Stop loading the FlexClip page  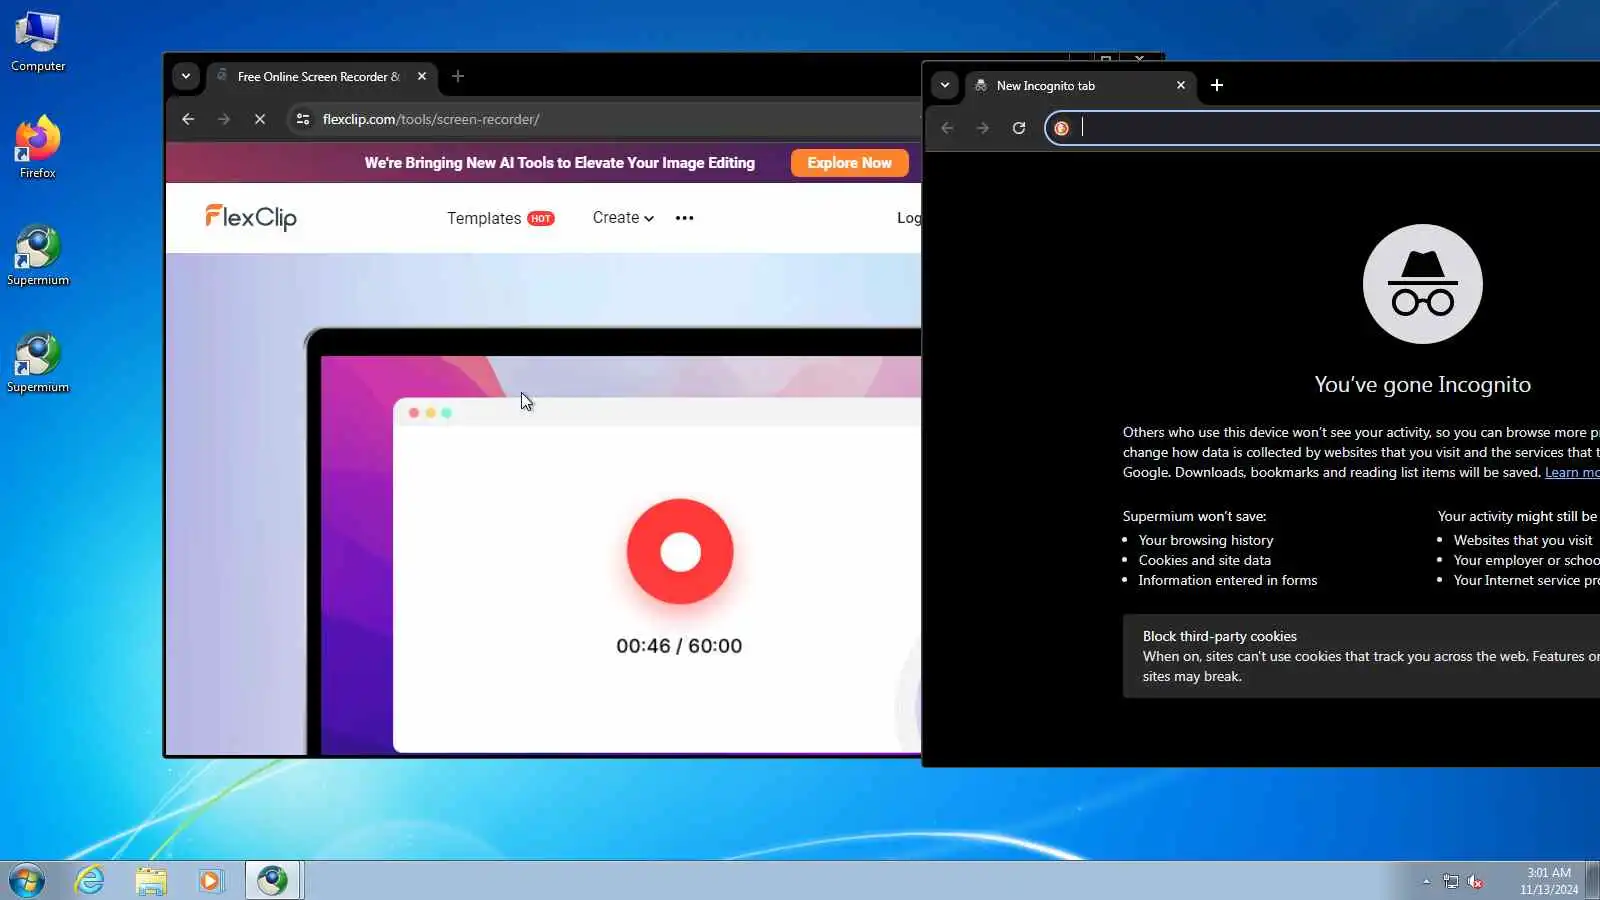[260, 119]
